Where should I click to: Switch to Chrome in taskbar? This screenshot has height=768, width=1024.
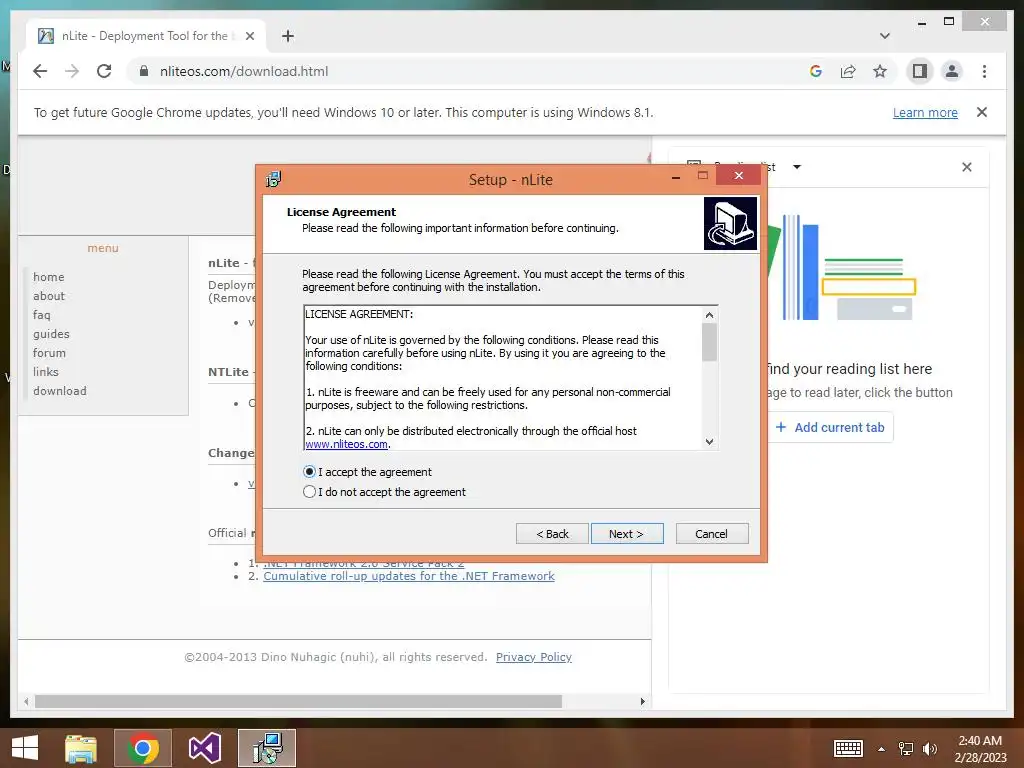(x=143, y=748)
